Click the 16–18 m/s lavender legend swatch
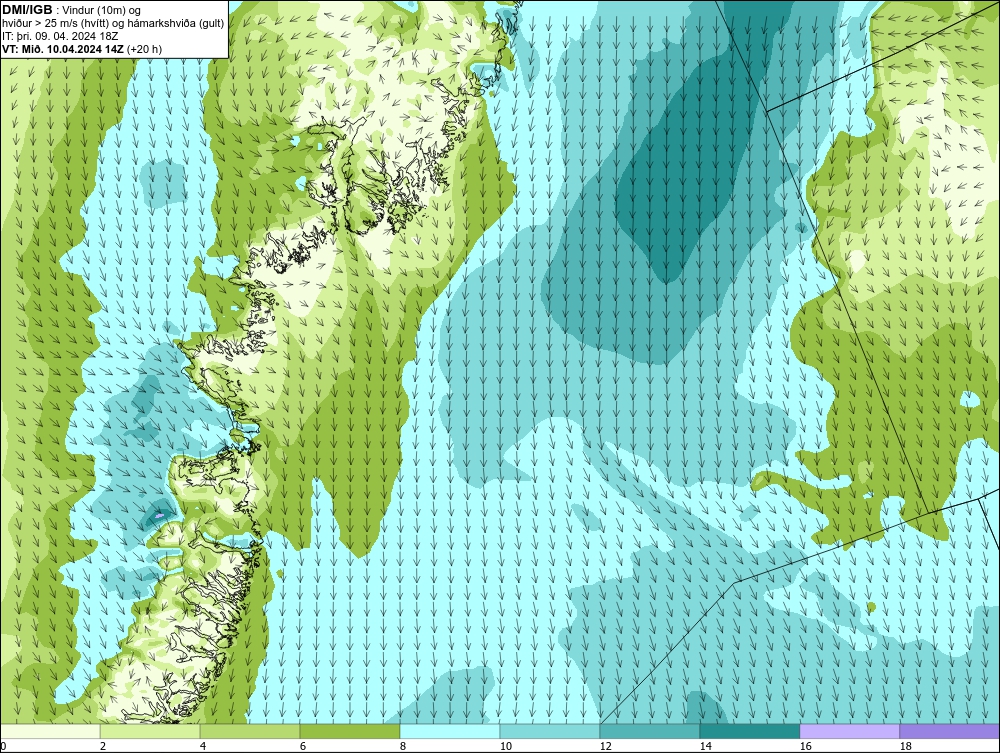Viewport: 1000px width, 753px height. point(849,731)
